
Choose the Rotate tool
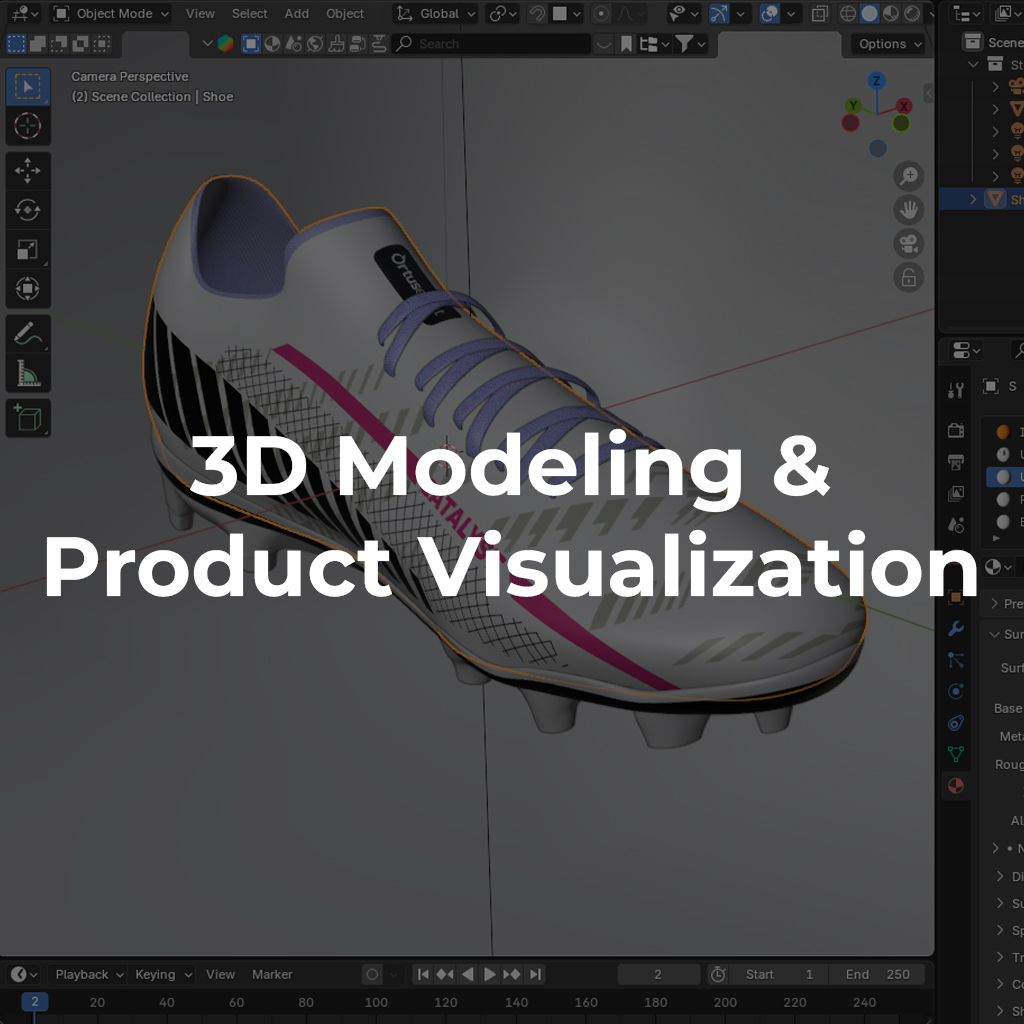tap(27, 210)
